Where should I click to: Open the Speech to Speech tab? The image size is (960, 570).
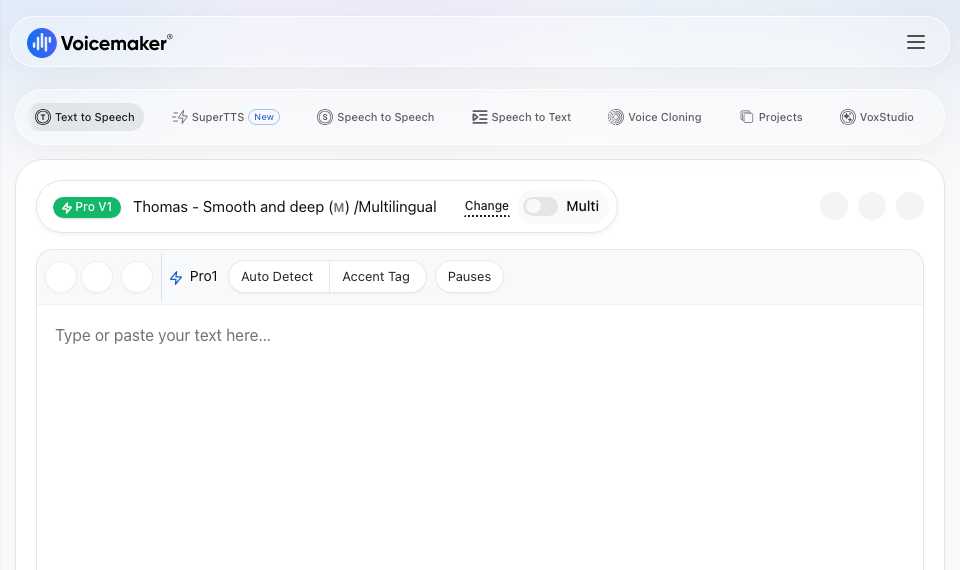click(x=375, y=117)
